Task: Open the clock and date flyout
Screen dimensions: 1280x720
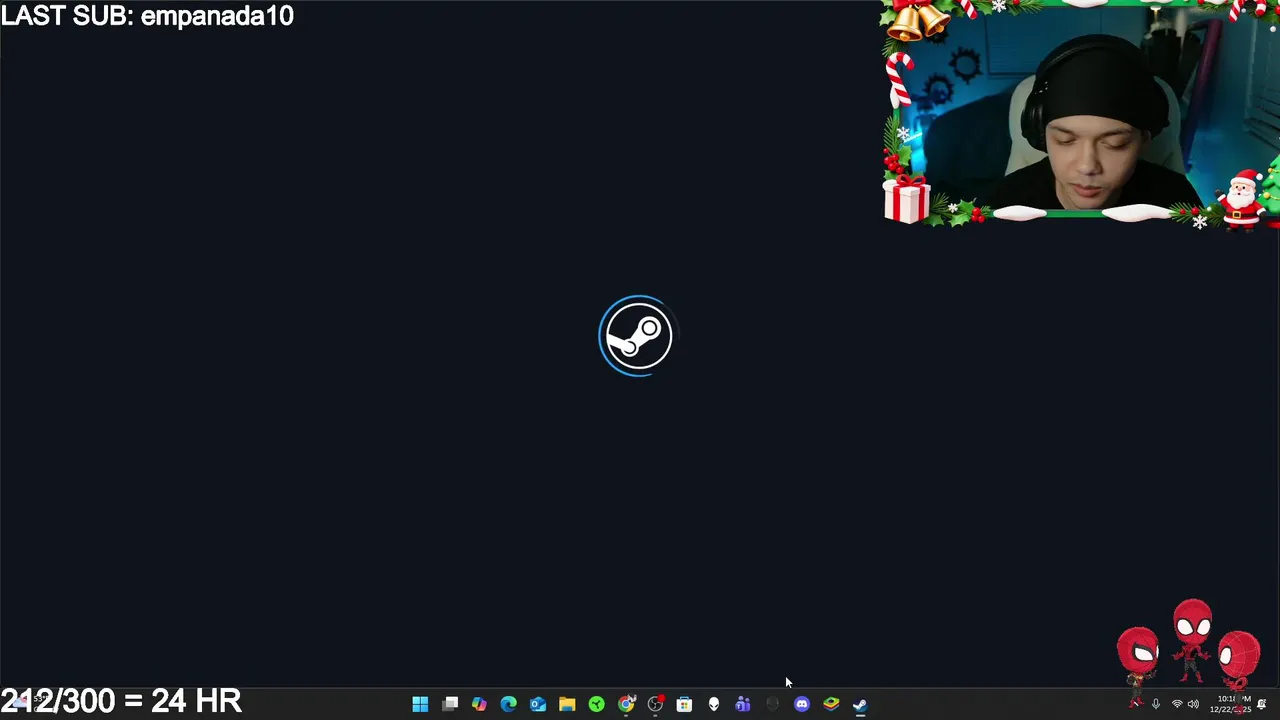Action: pyautogui.click(x=1233, y=704)
